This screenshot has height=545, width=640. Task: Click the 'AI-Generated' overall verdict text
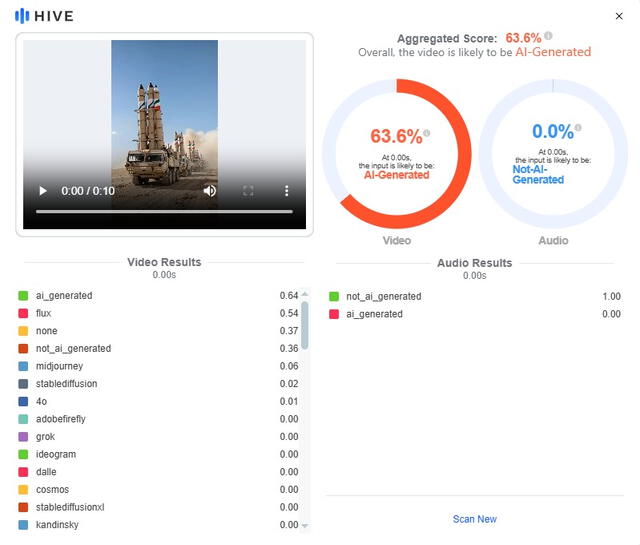pos(553,52)
